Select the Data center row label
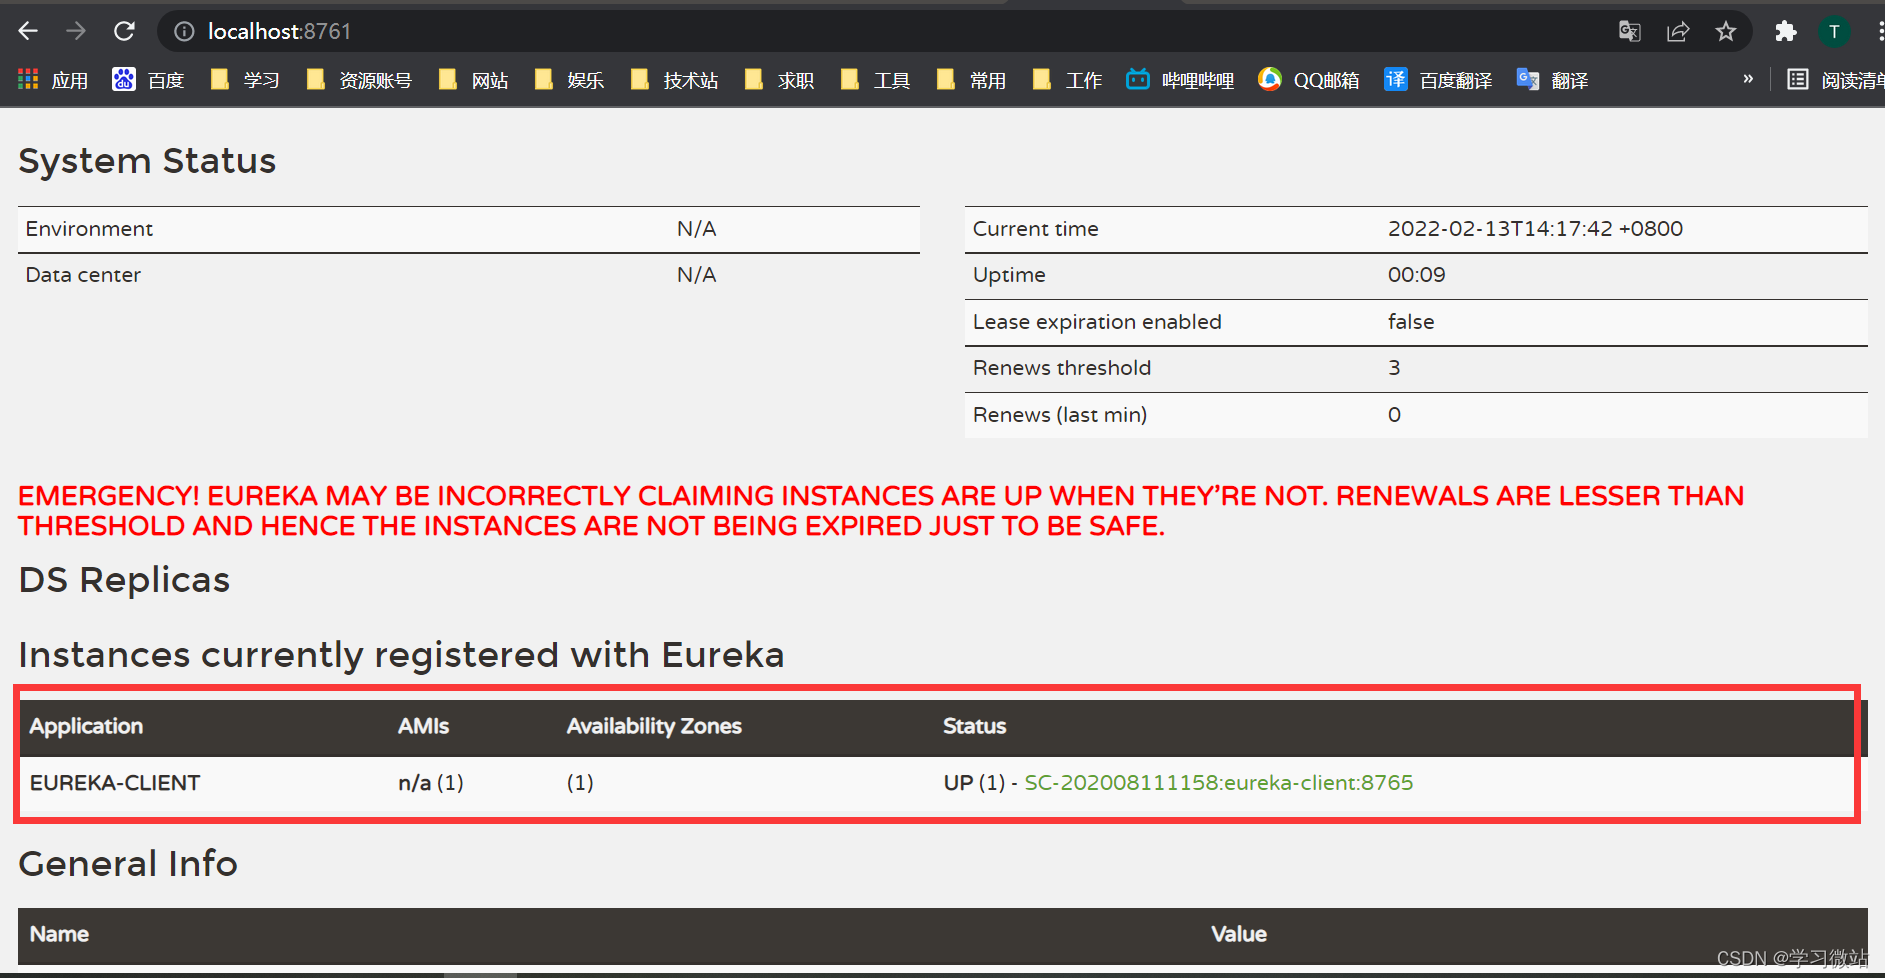The image size is (1885, 978). coord(83,275)
